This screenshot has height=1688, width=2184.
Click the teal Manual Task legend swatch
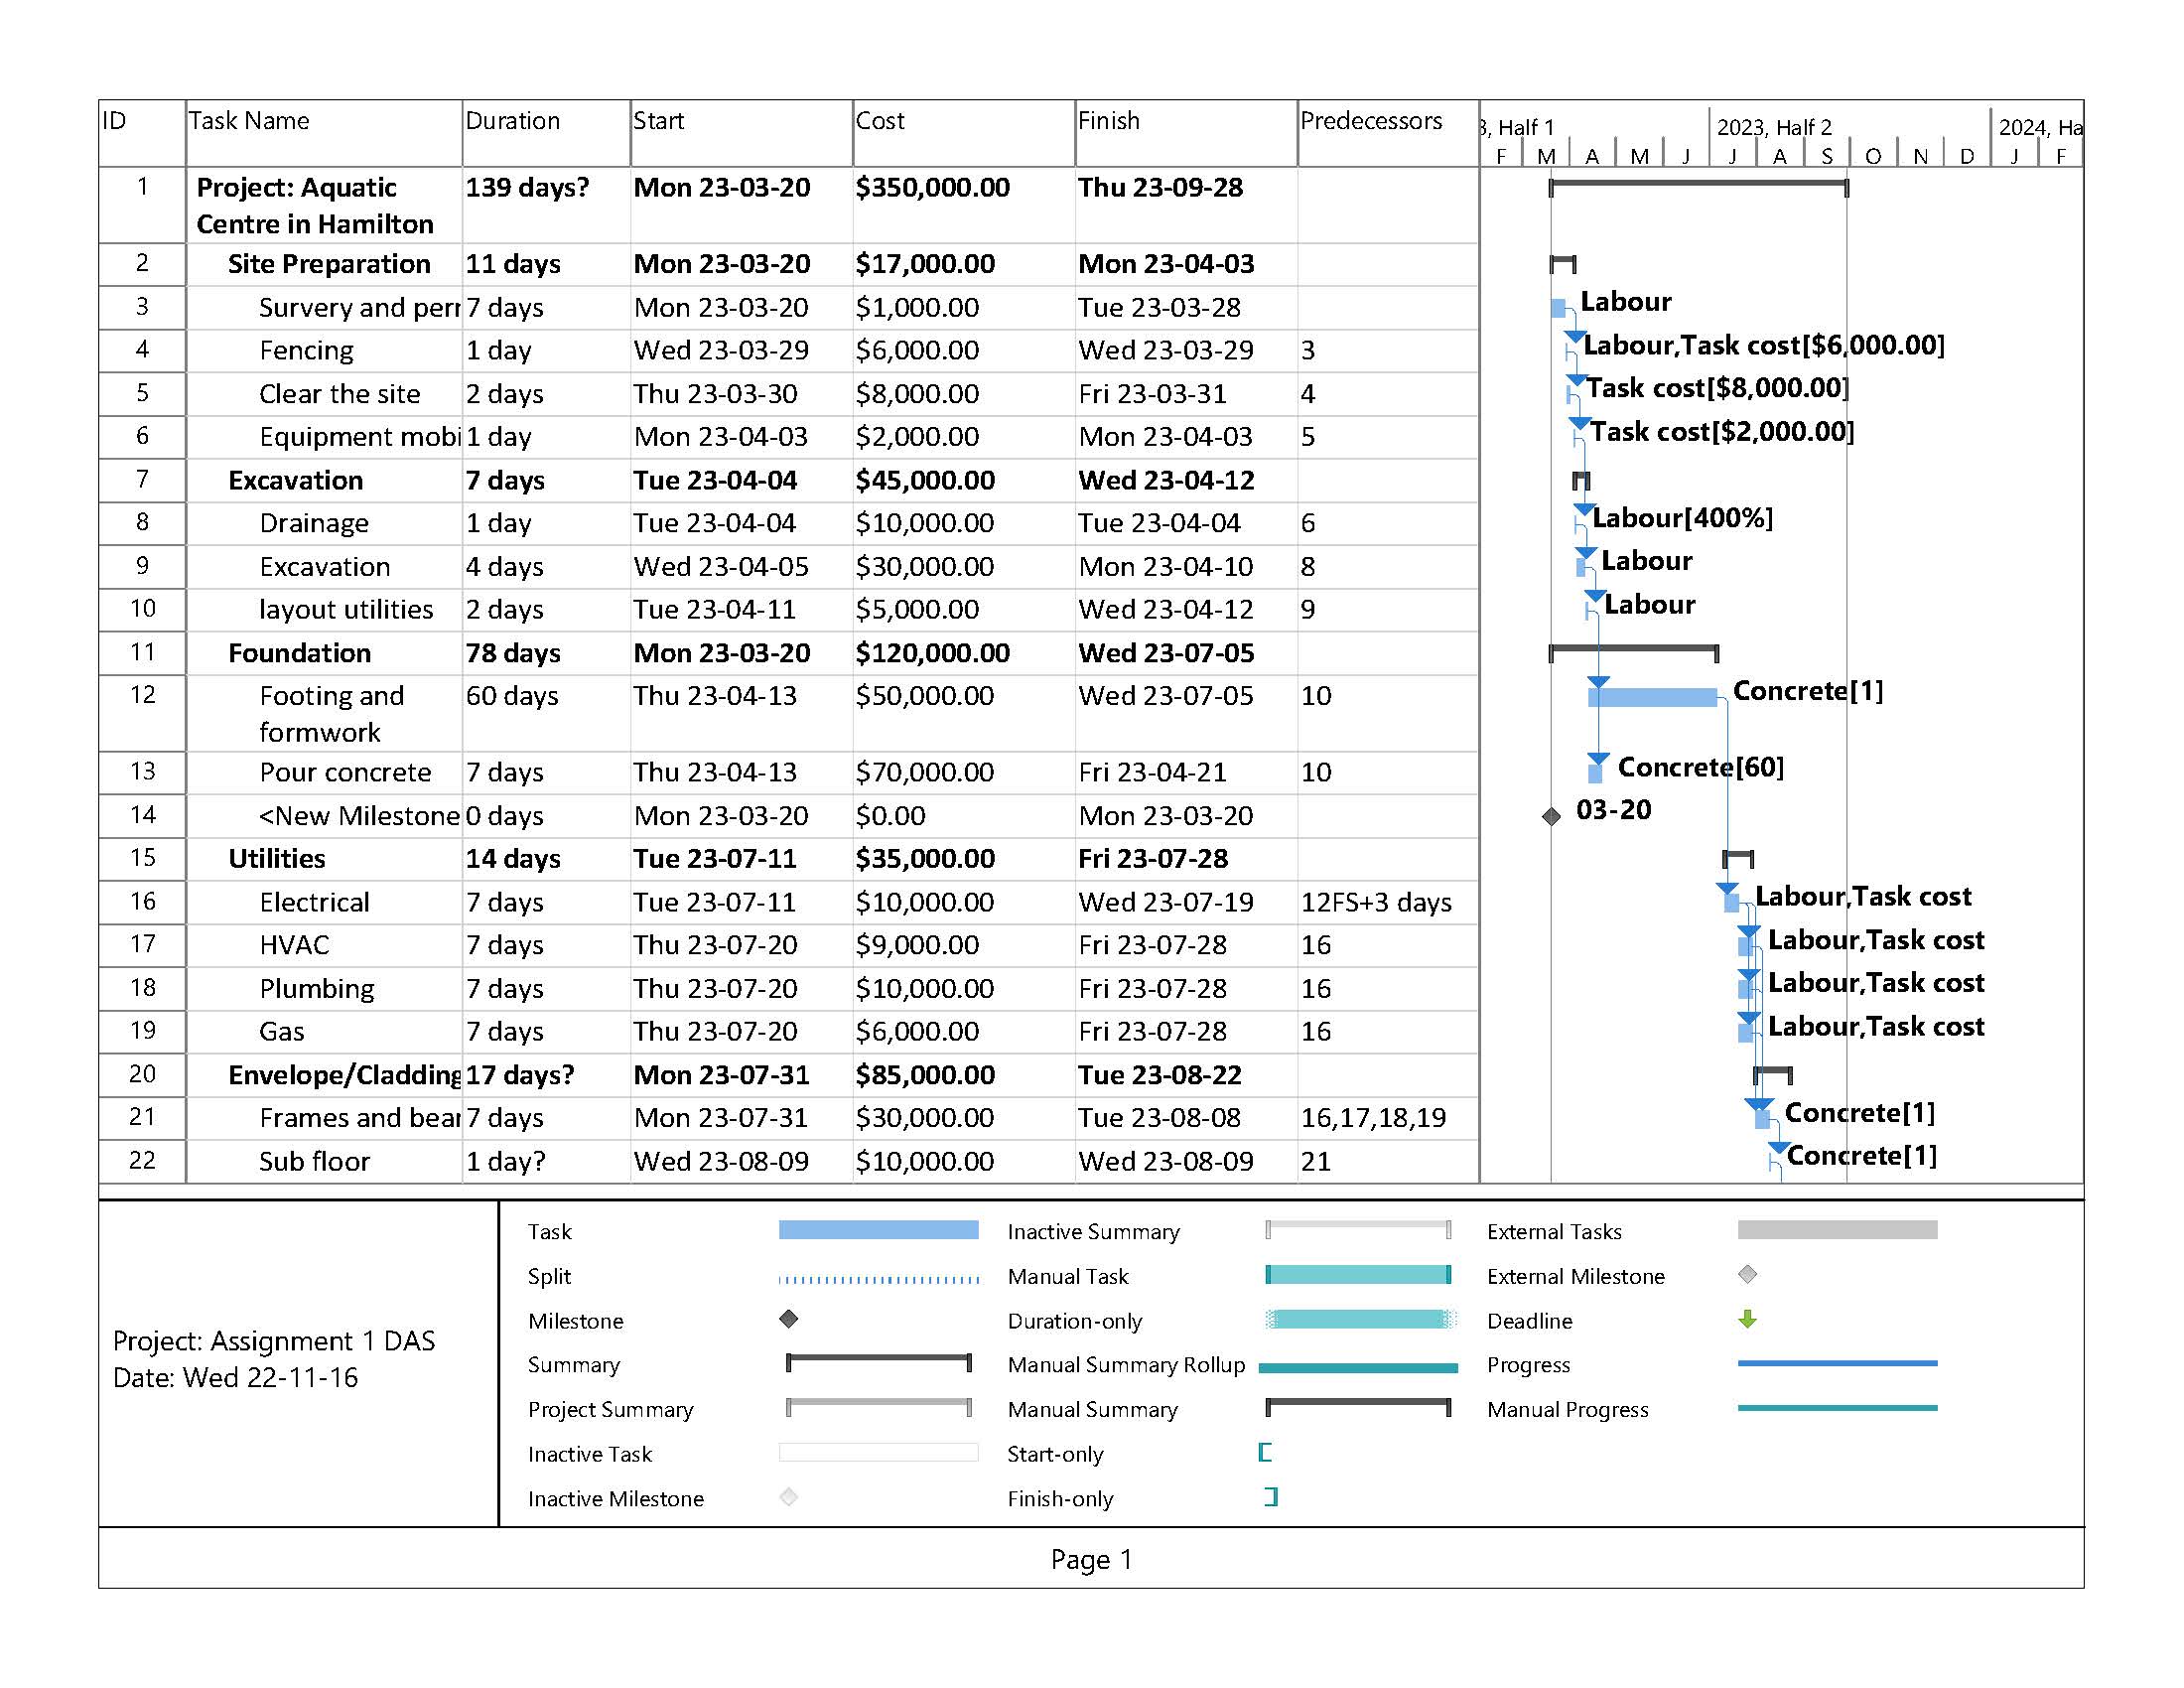(x=1357, y=1274)
